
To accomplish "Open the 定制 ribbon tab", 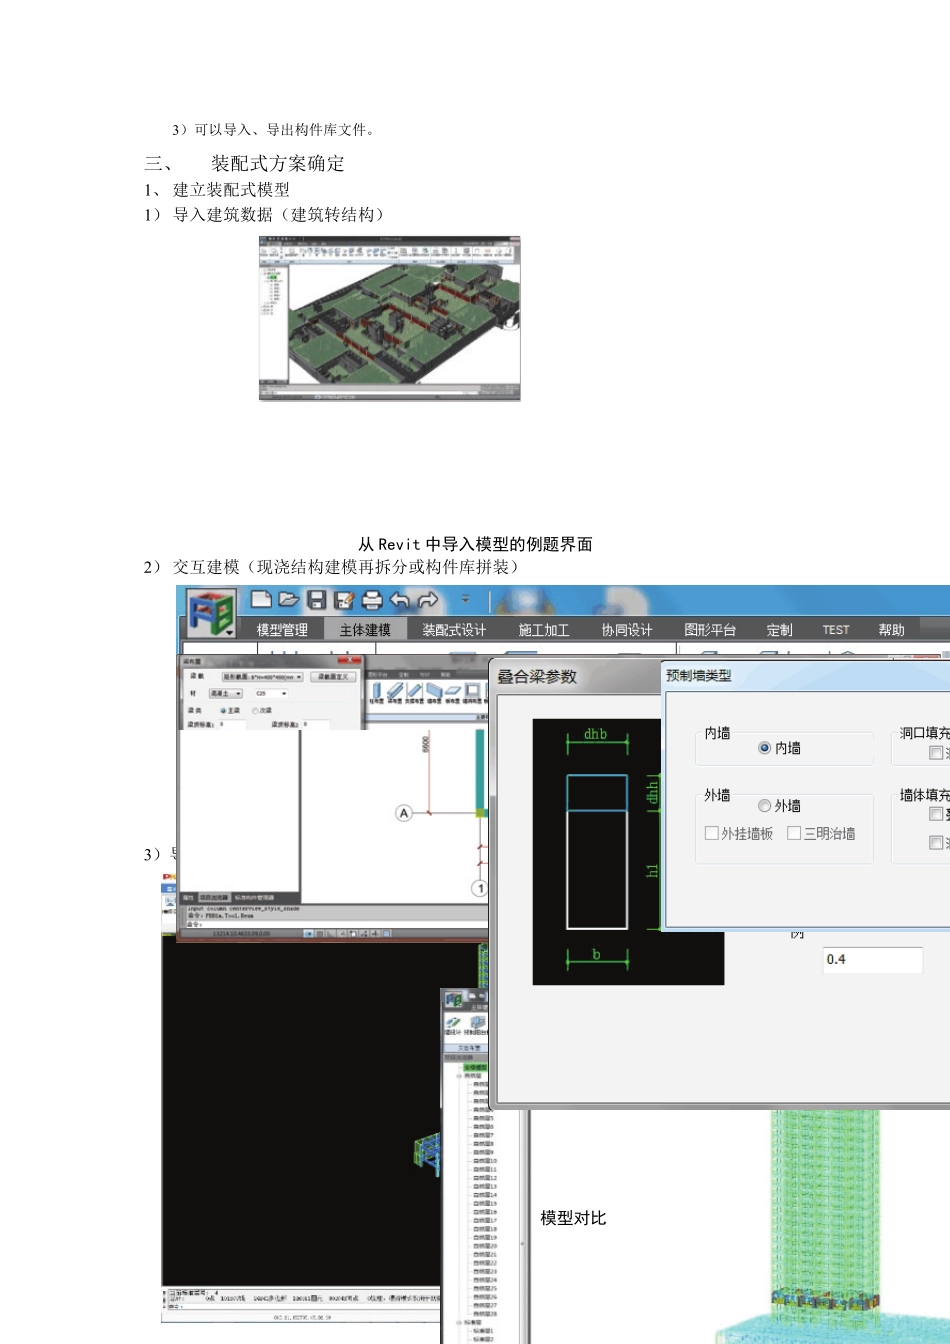I will pyautogui.click(x=779, y=629).
